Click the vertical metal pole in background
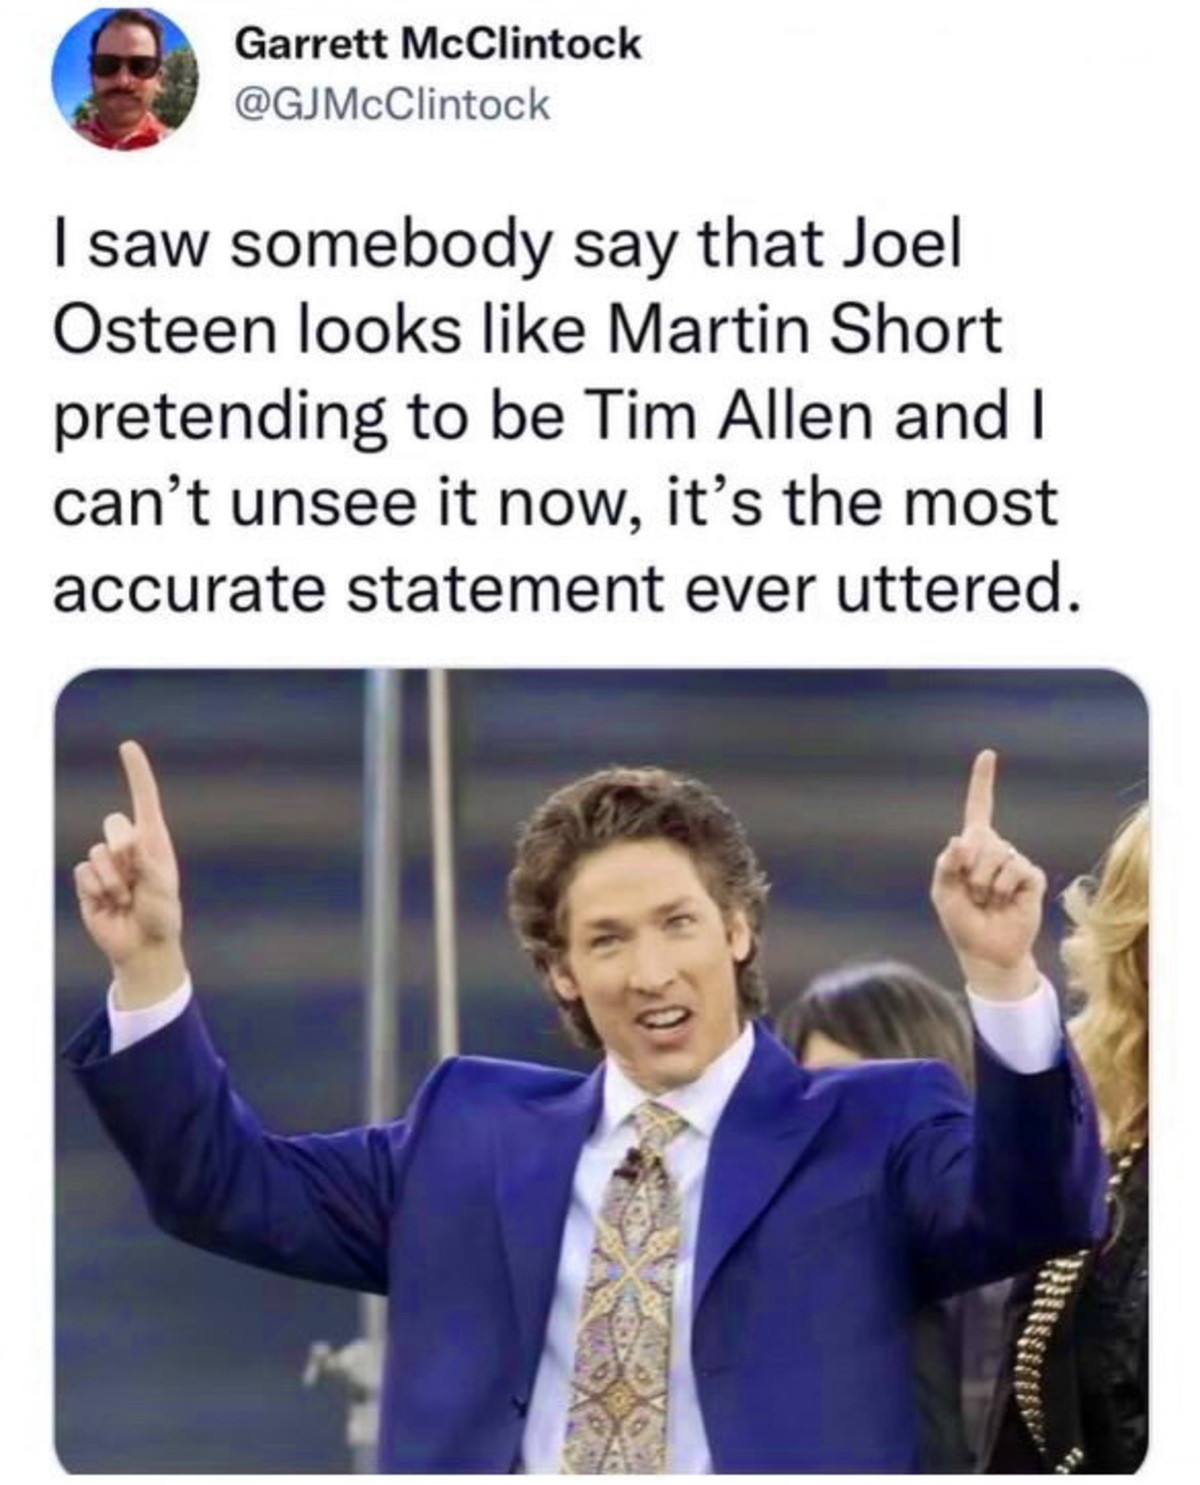Image resolution: width=1200 pixels, height=1485 pixels. [x=381, y=1000]
